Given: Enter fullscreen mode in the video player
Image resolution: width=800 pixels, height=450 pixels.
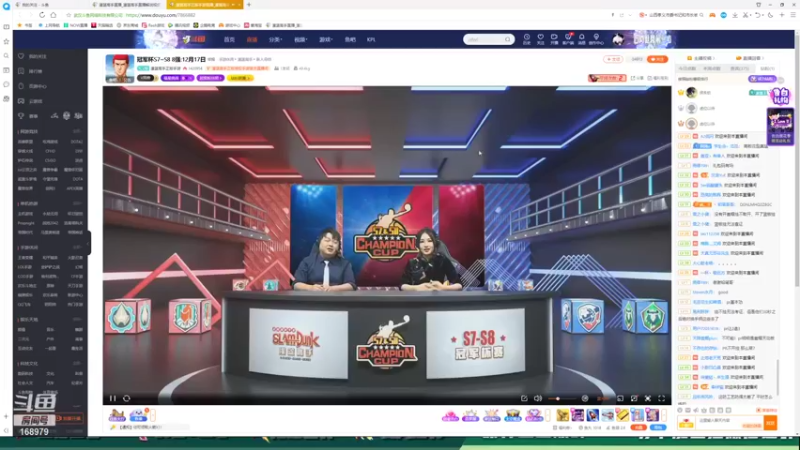Looking at the screenshot, I should click(661, 398).
